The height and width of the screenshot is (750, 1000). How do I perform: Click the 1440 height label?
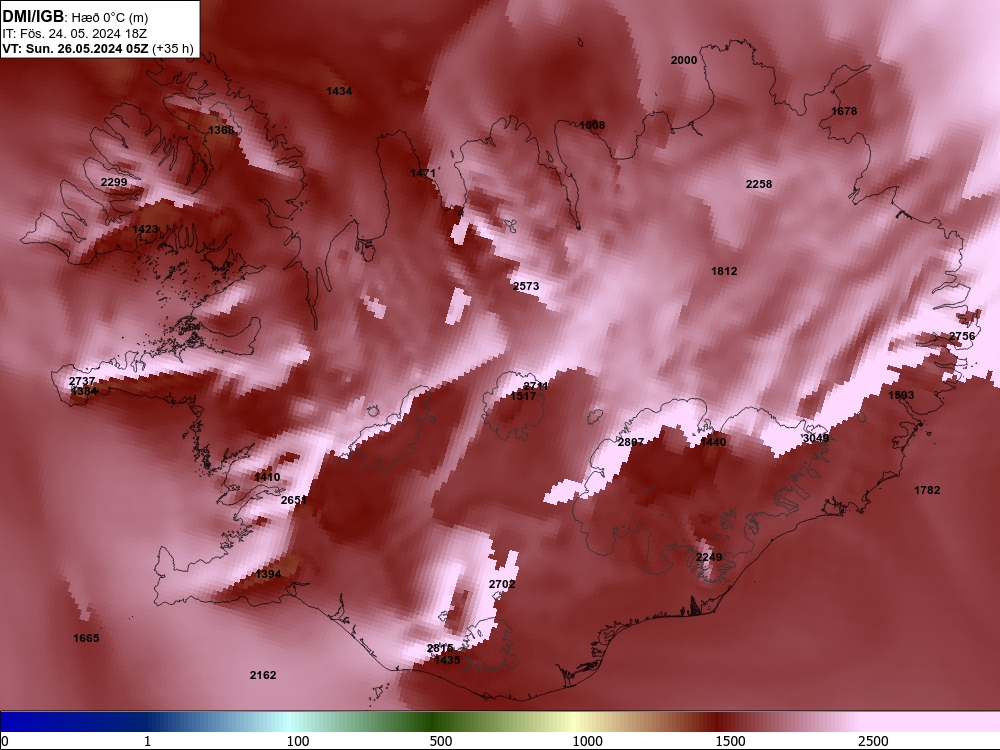pos(713,442)
